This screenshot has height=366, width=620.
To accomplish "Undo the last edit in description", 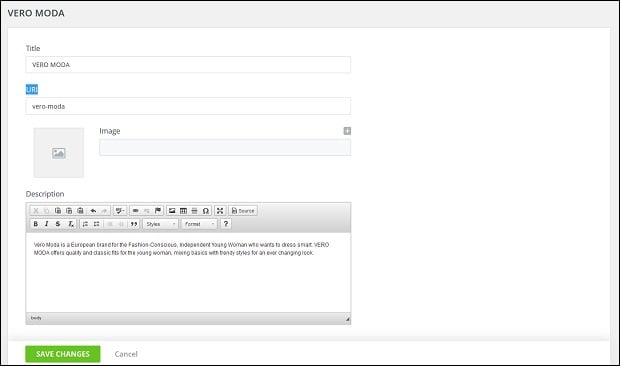I will pyautogui.click(x=93, y=211).
